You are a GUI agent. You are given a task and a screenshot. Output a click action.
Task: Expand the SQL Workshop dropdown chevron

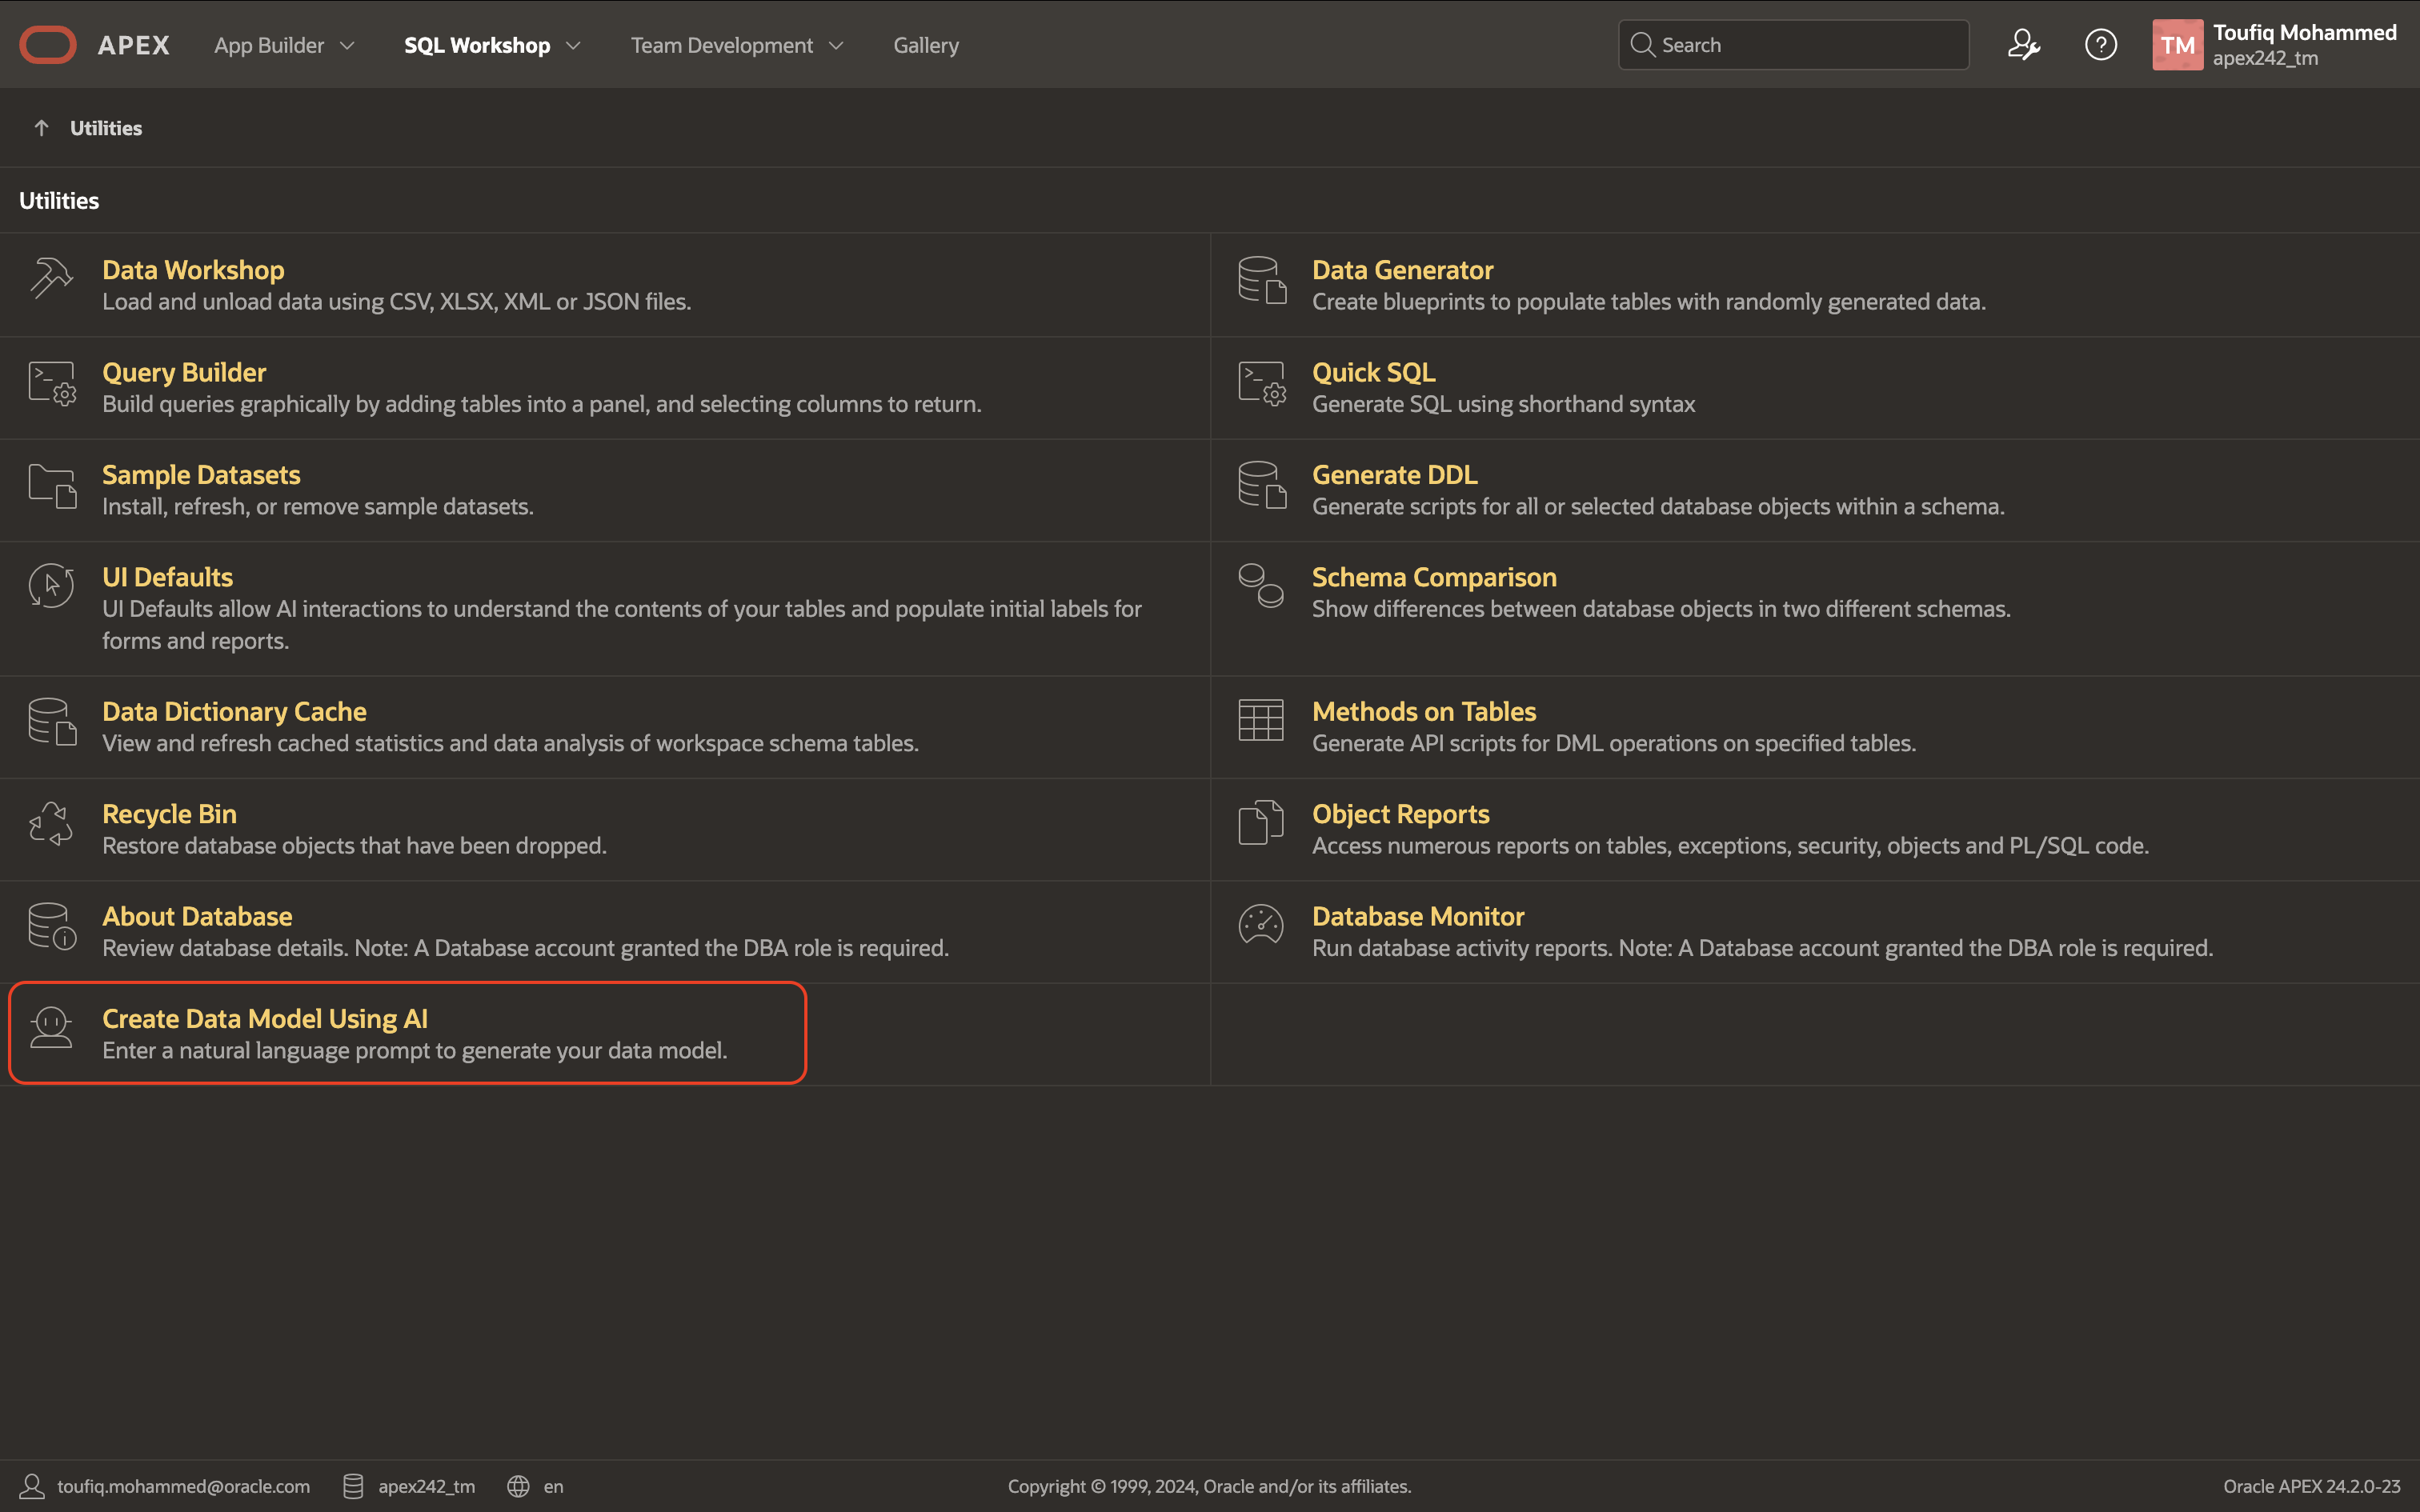(x=573, y=46)
